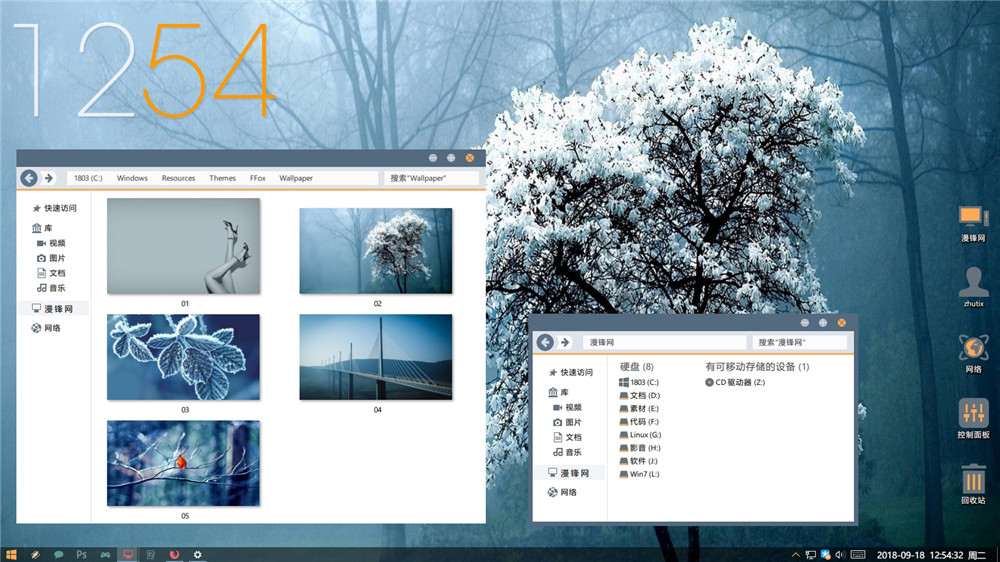
Task: Click the back arrow in the Wallpaper window
Action: [x=29, y=178]
